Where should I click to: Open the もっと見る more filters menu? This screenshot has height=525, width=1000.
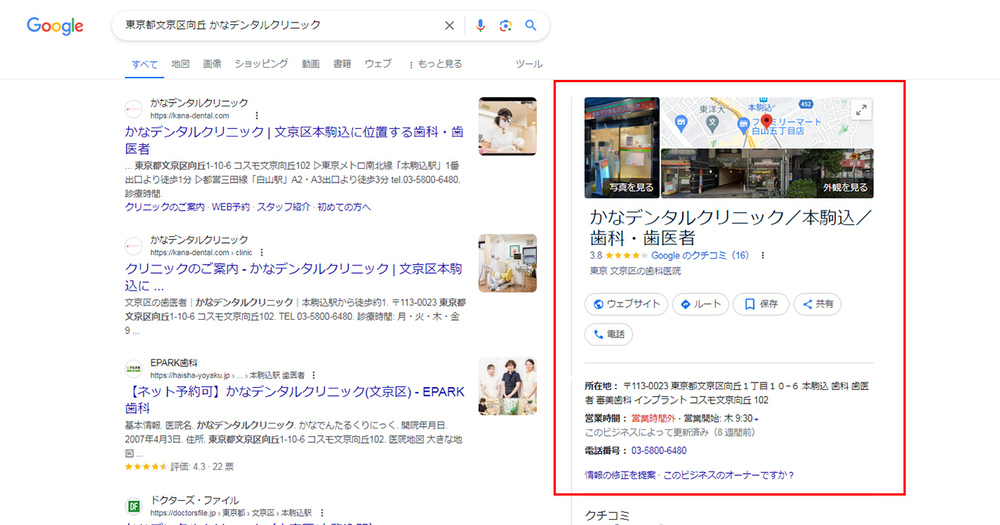[435, 64]
